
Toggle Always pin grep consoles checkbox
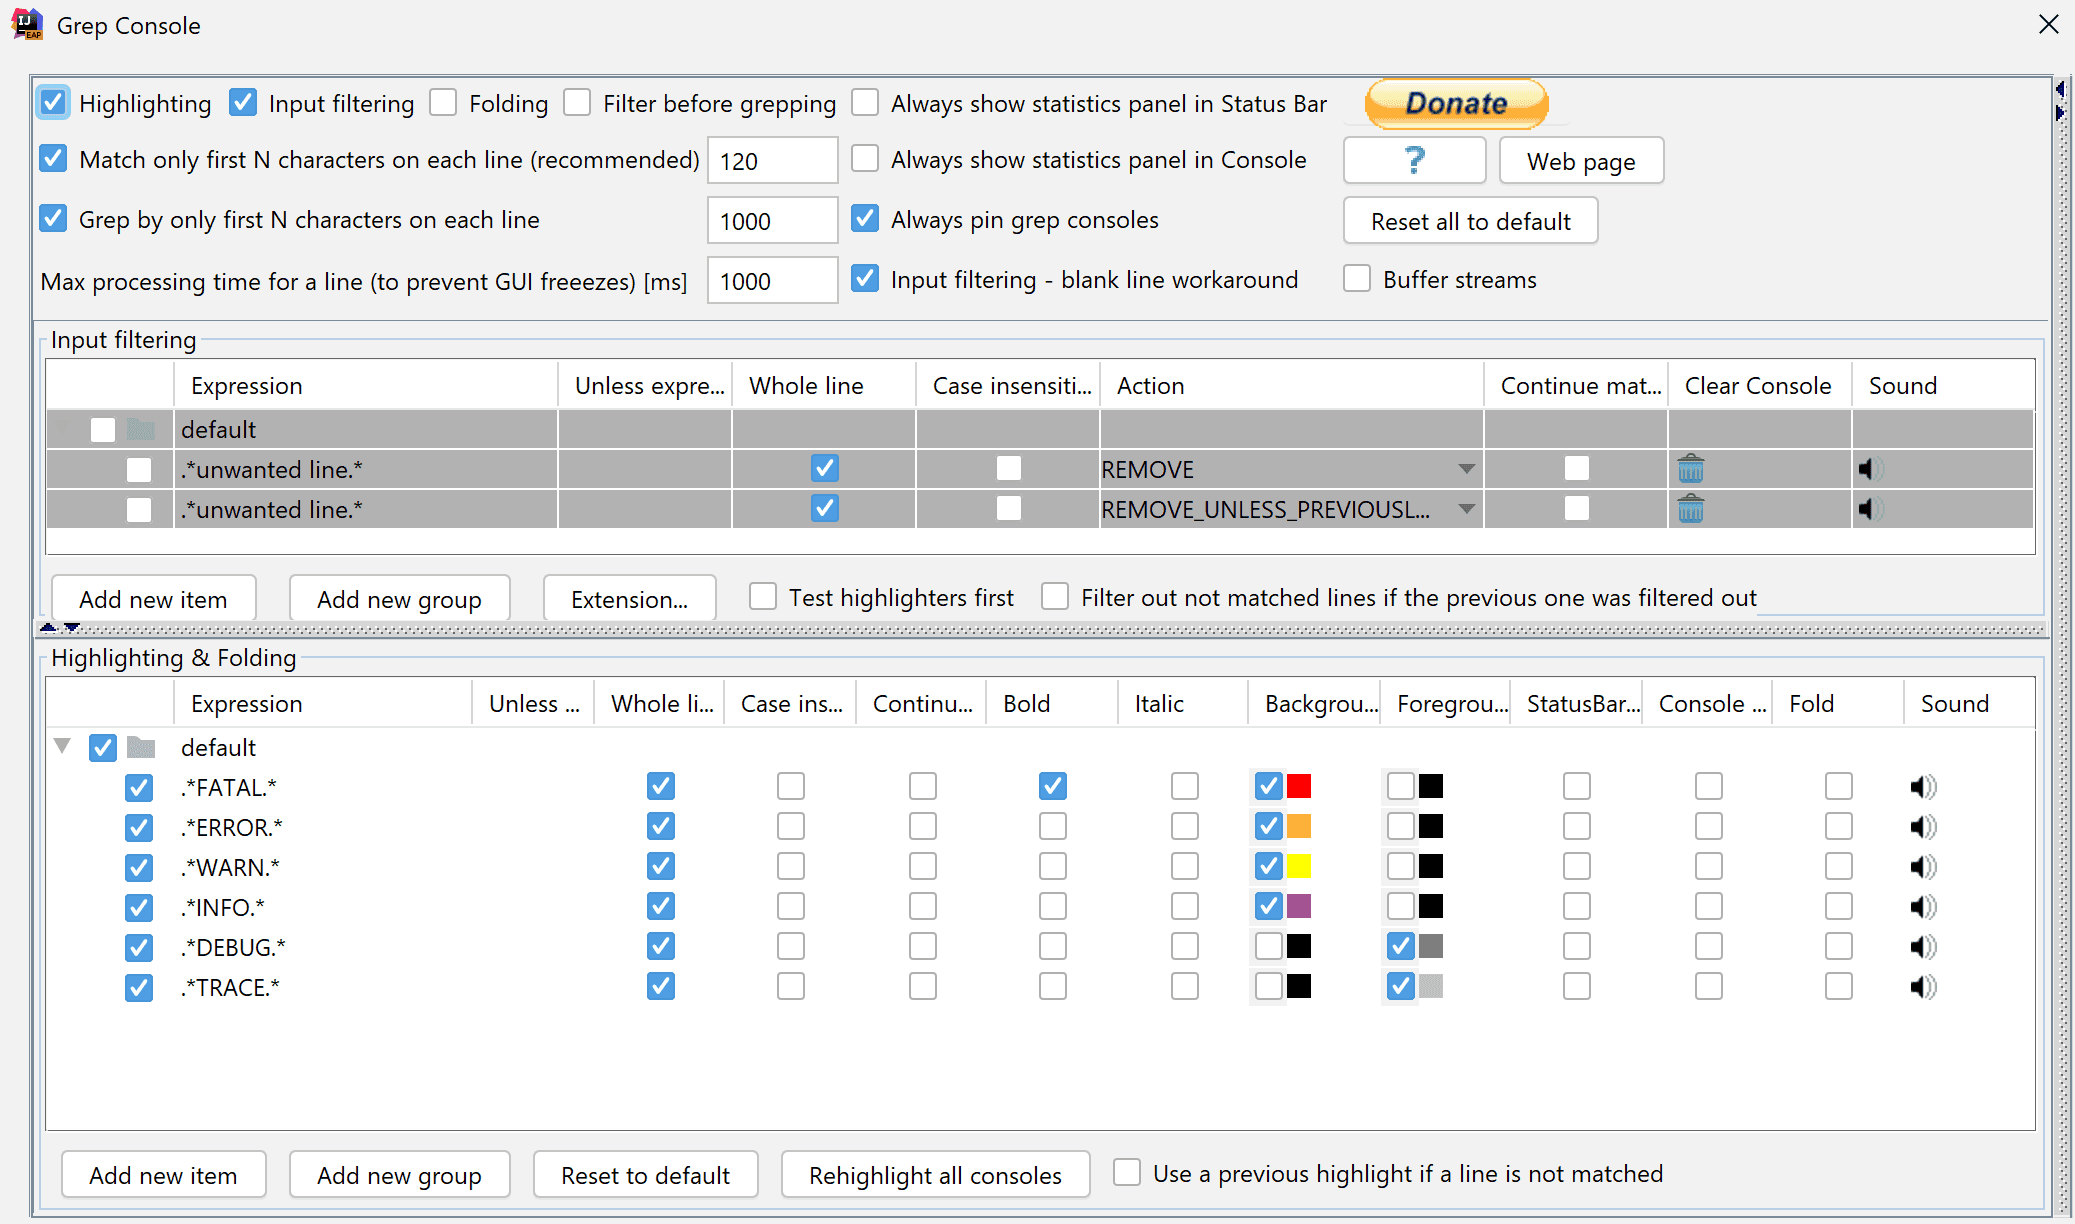coord(866,219)
